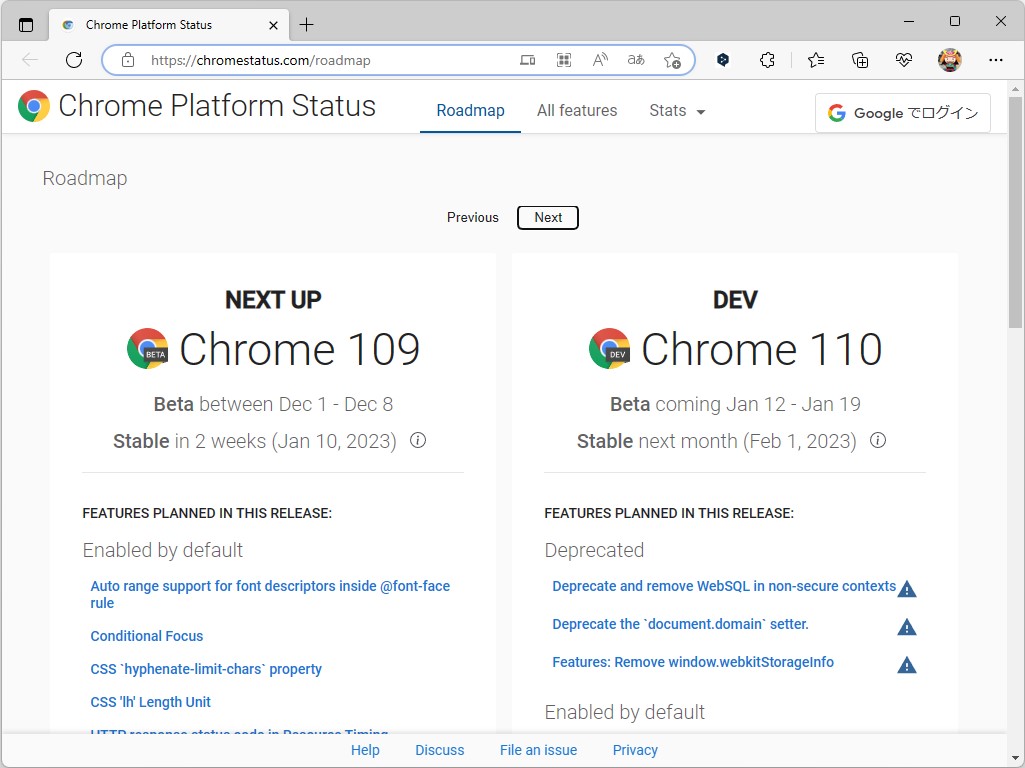1025x768 pixels.
Task: Open the tab actions menu top-left
Action: (x=24, y=22)
